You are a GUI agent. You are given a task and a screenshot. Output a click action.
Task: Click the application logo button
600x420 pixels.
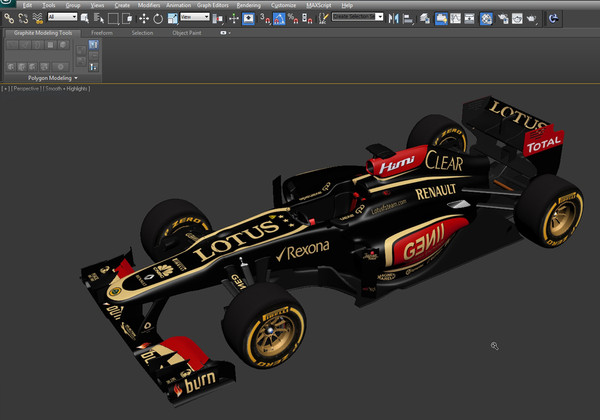(7, 3)
